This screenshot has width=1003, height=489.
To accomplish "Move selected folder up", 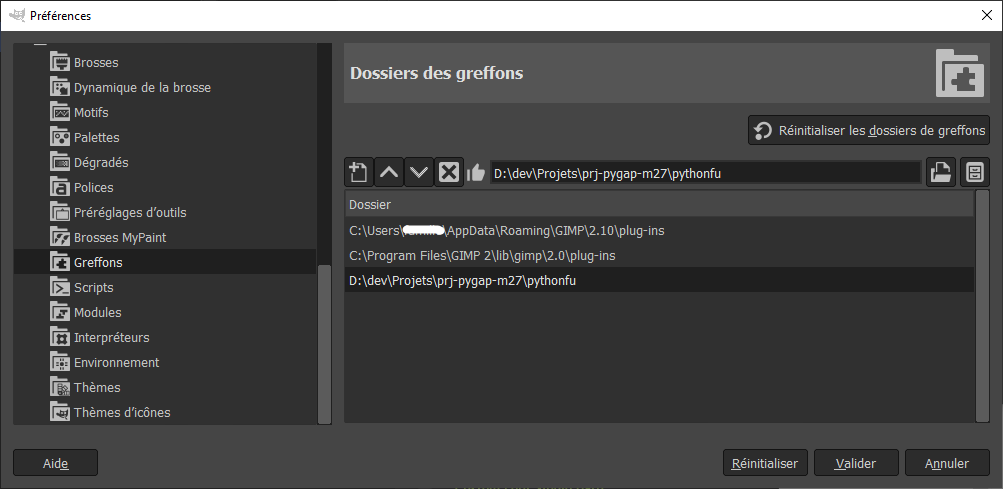I will (x=389, y=172).
